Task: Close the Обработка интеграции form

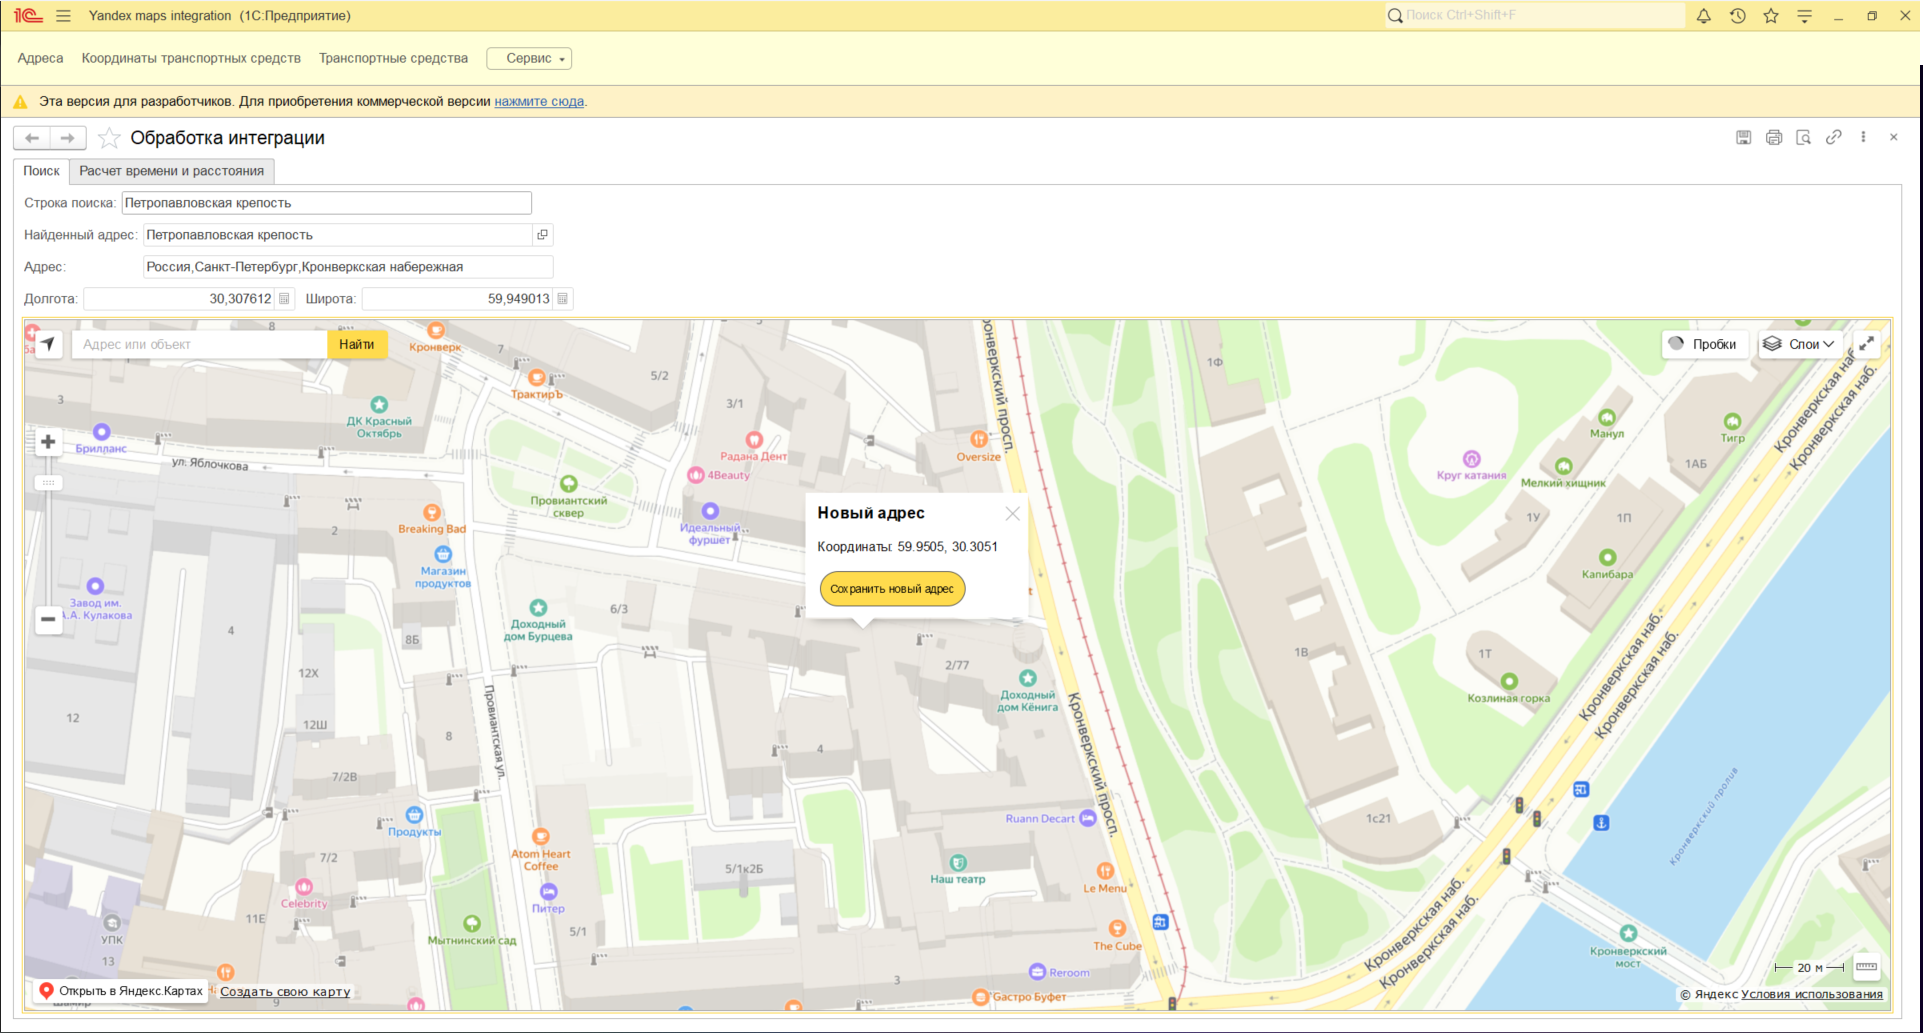Action: [x=1893, y=137]
